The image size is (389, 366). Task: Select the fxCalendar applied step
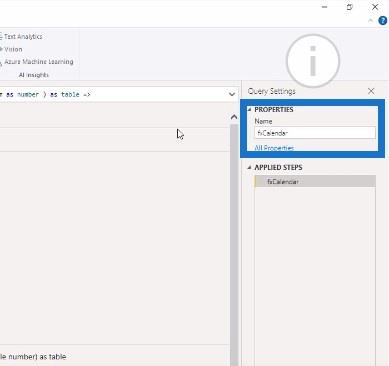pyautogui.click(x=315, y=181)
